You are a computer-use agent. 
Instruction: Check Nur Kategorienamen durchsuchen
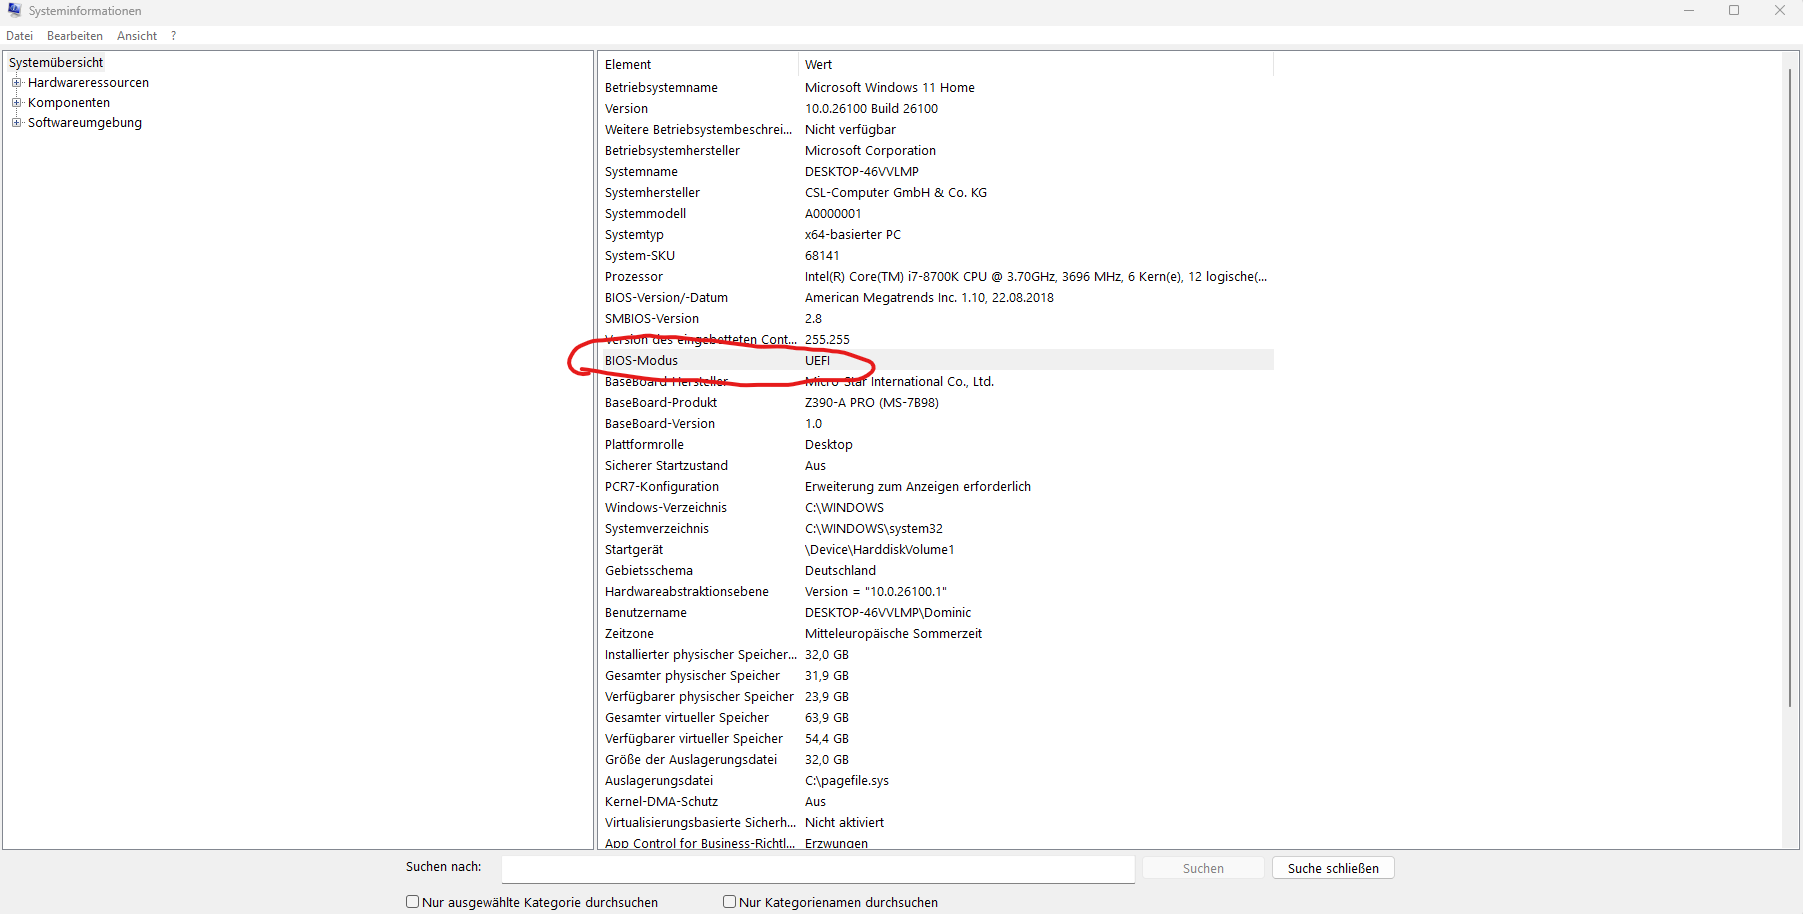point(729,902)
